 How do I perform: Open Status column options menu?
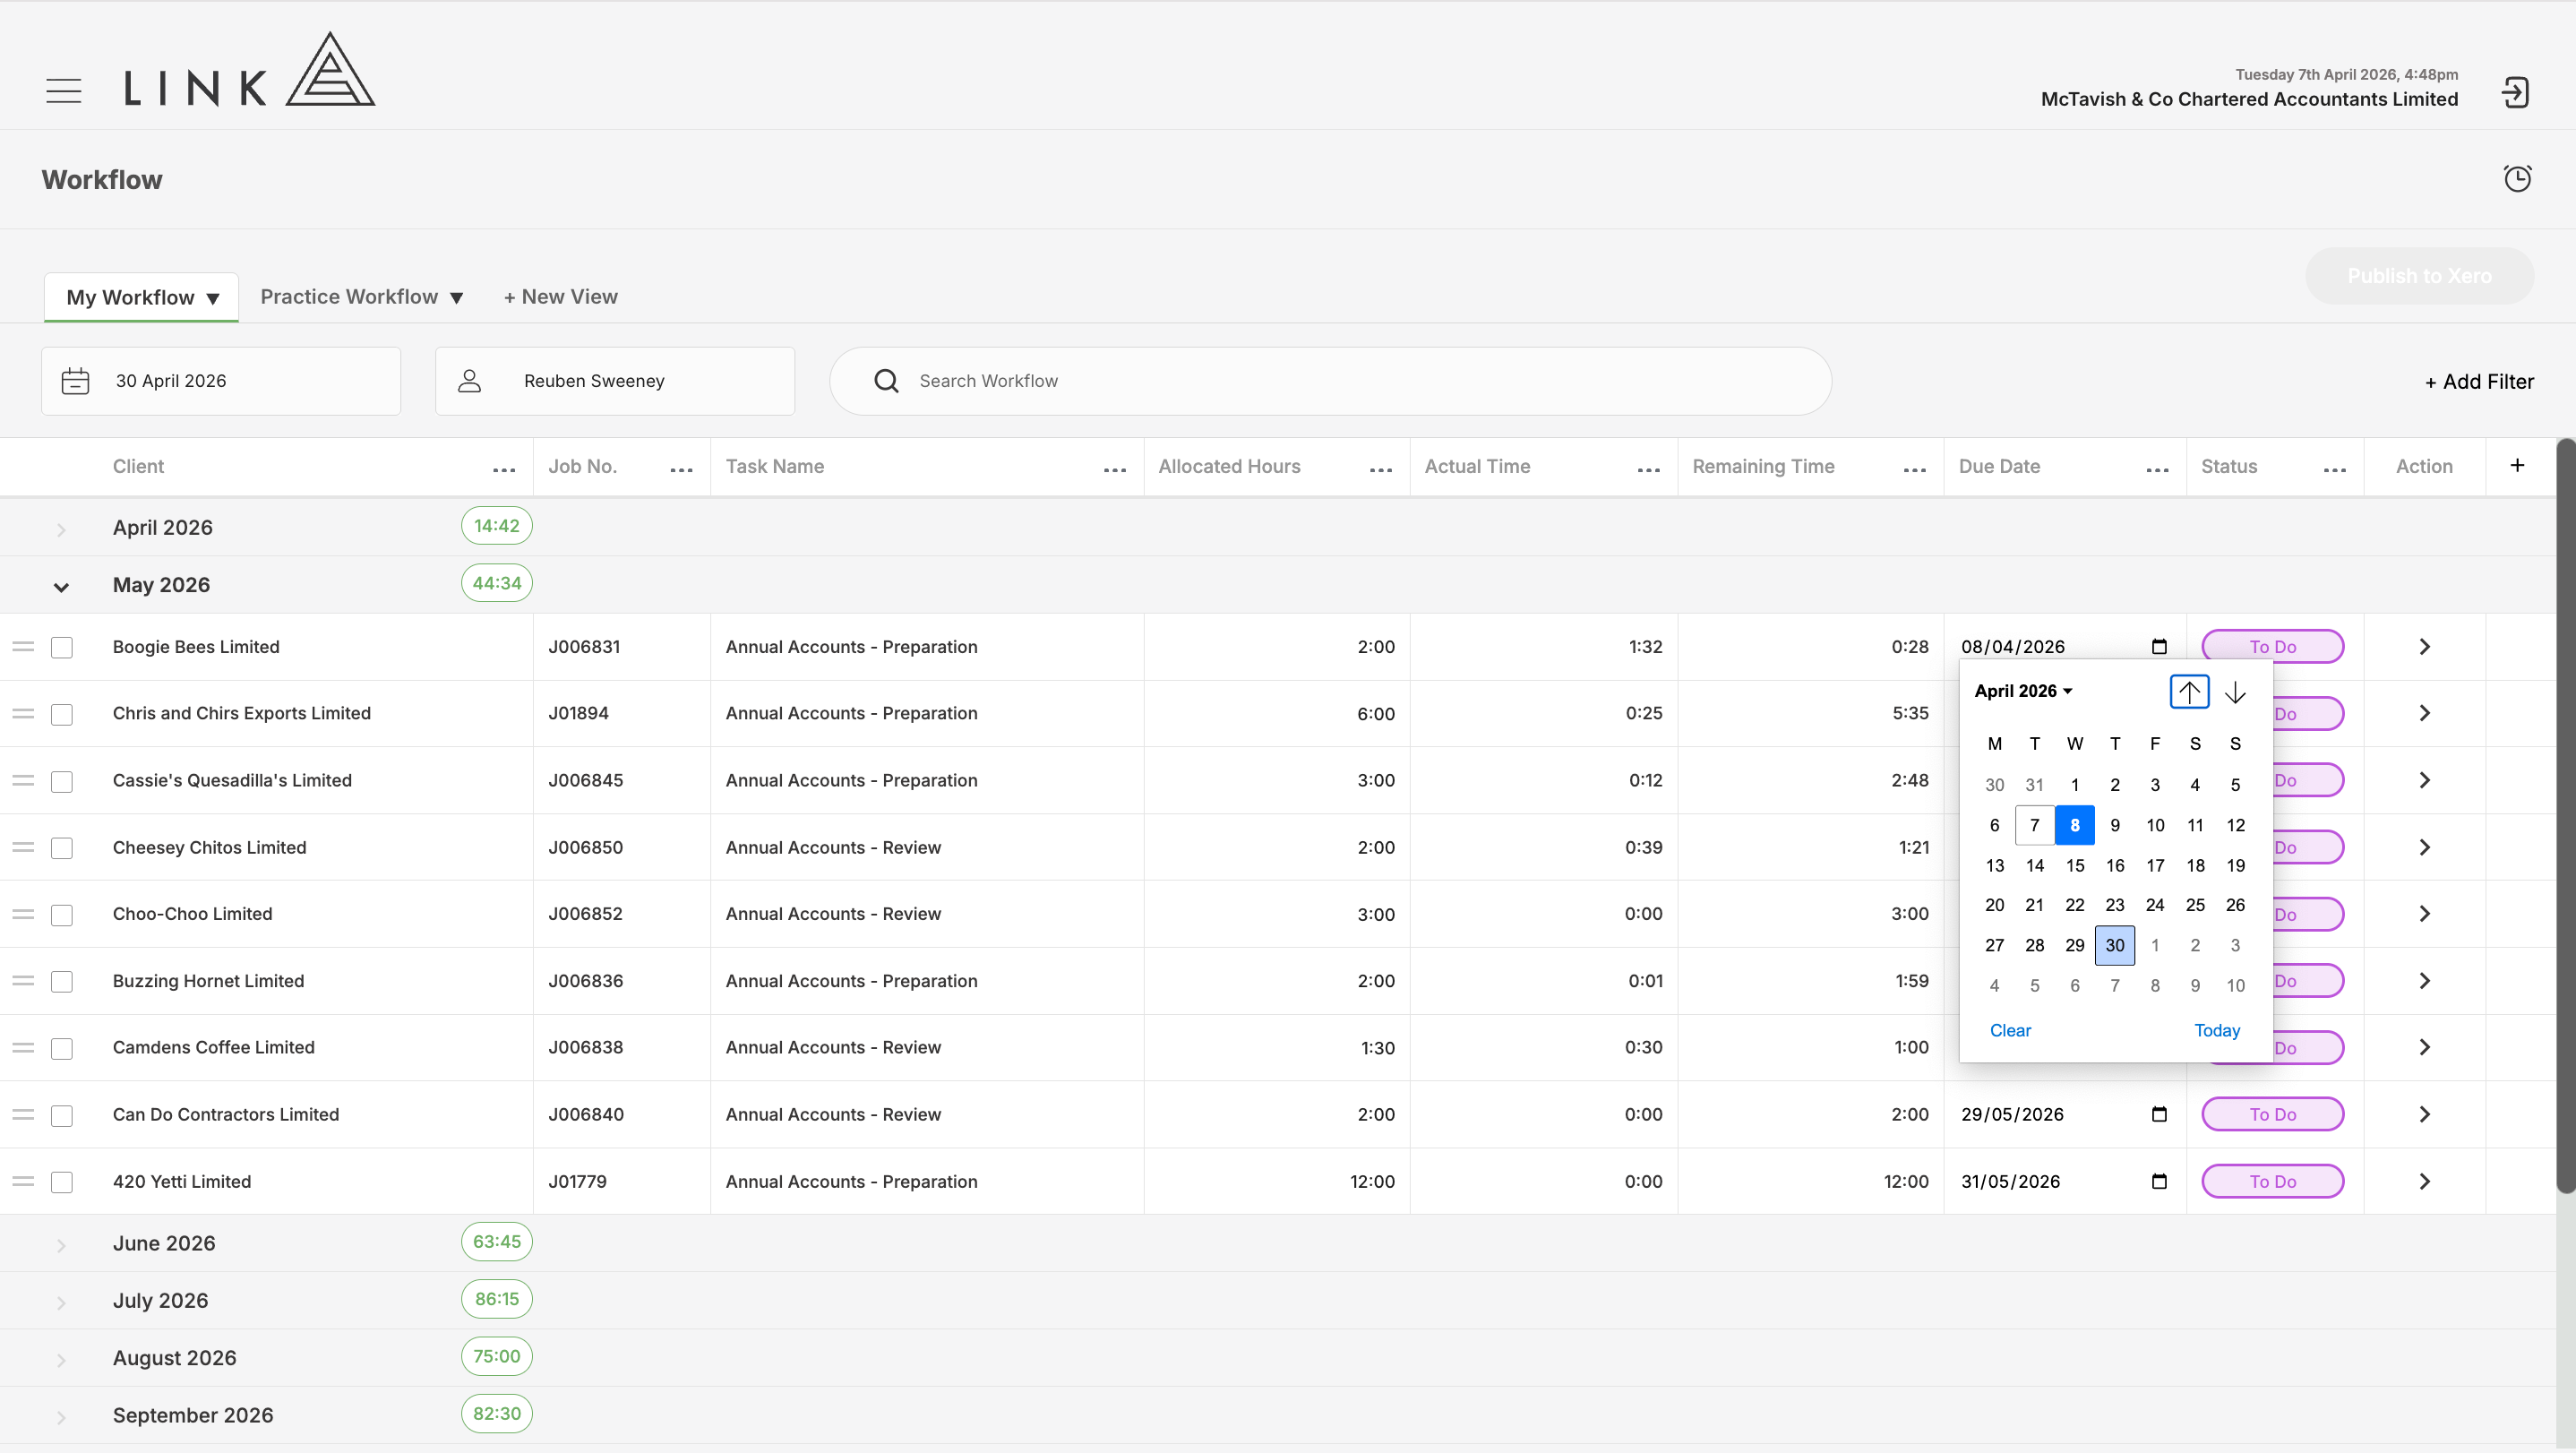coord(2335,469)
